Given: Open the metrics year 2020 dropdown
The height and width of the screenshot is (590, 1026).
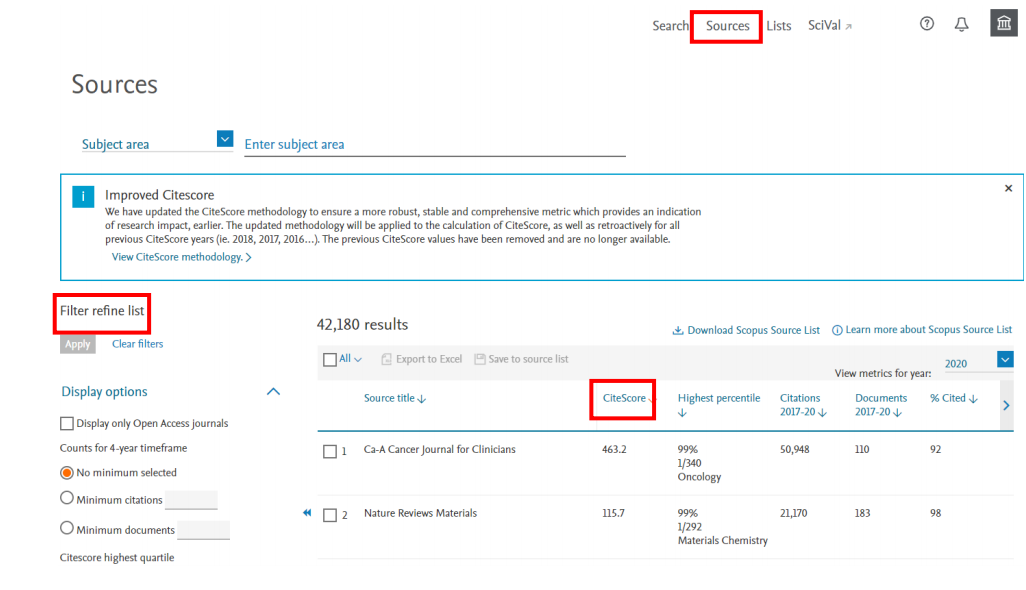Looking at the screenshot, I should tap(1005, 360).
